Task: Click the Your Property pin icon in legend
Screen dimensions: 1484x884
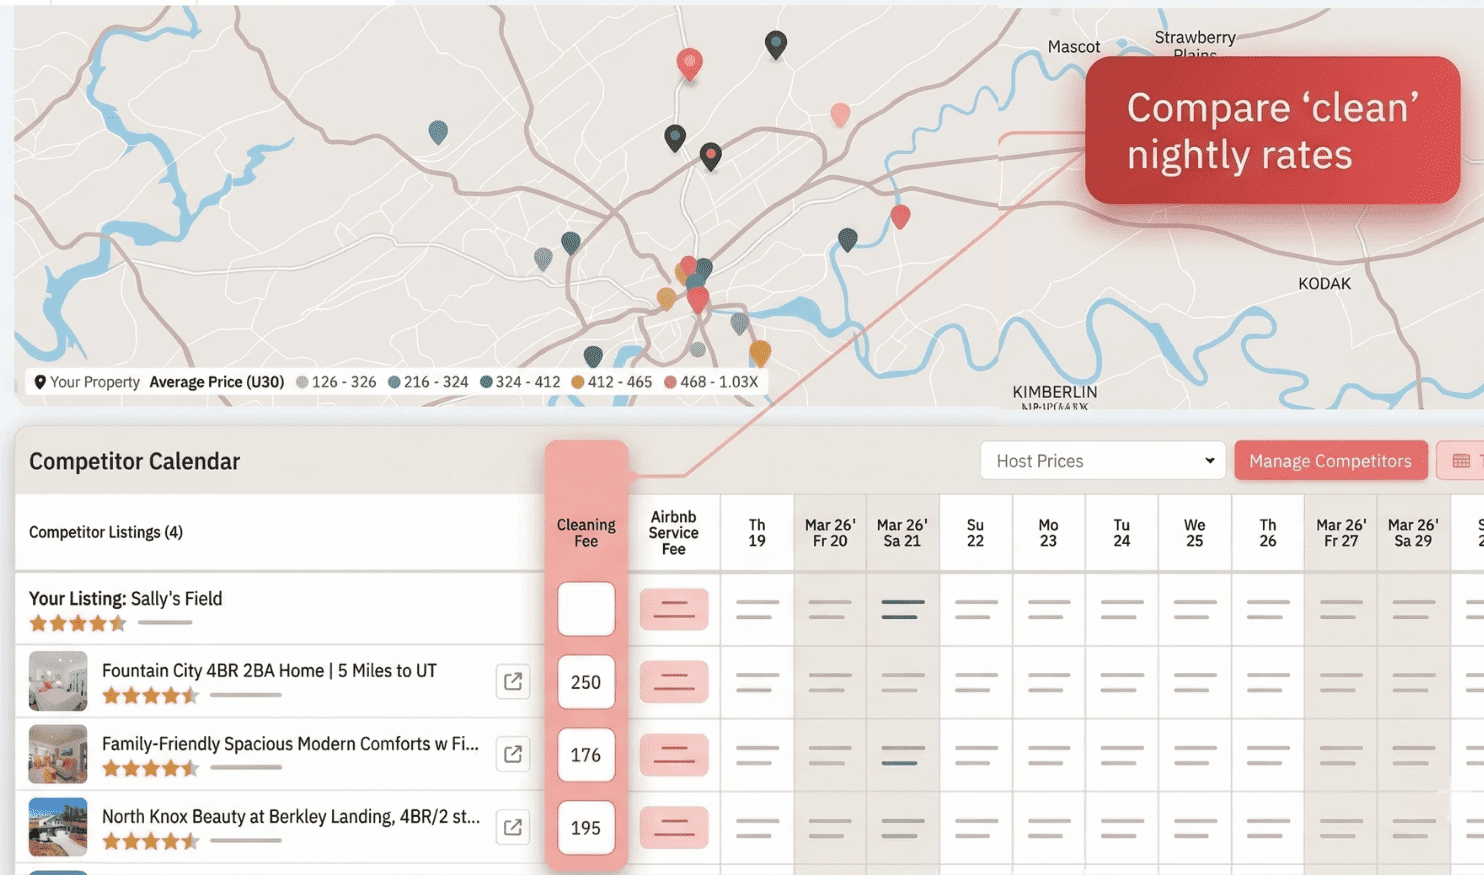Action: click(40, 382)
